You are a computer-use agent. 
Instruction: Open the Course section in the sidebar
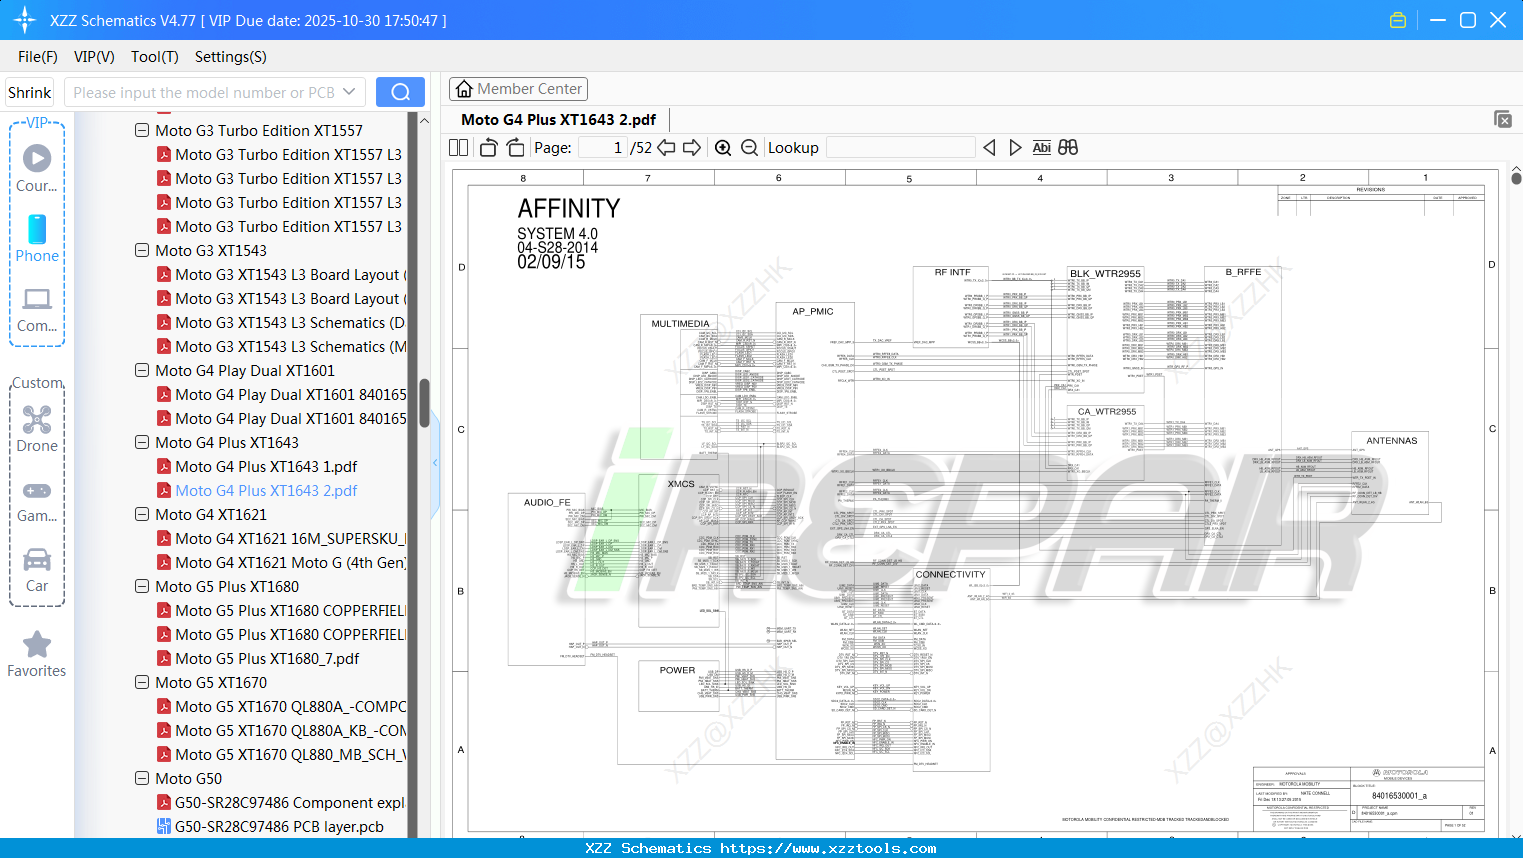pos(37,168)
